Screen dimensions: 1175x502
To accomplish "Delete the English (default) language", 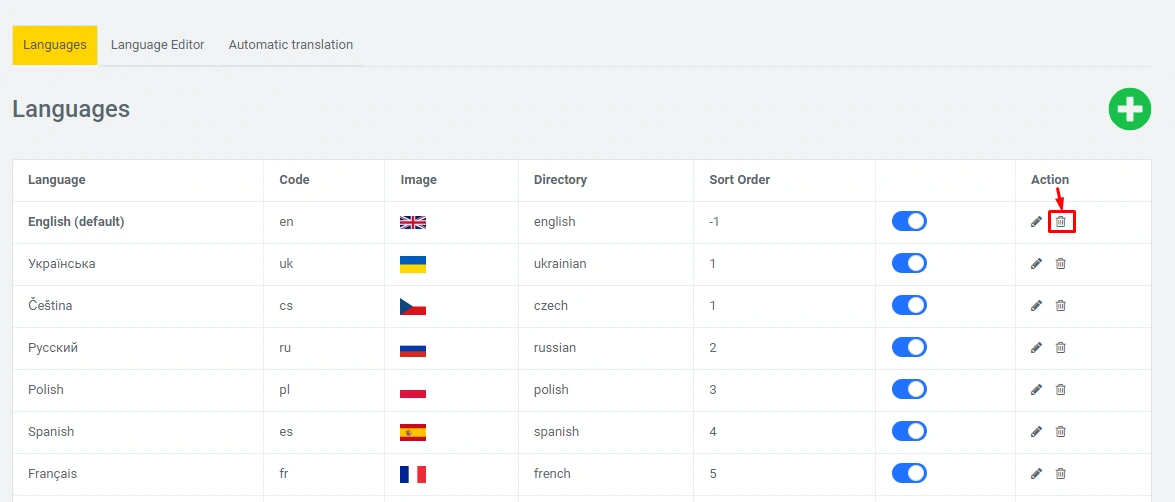I will coord(1061,222).
